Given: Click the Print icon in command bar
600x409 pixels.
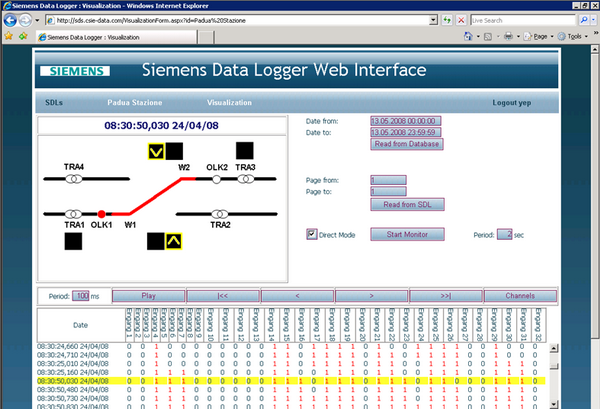Looking at the screenshot, I should coord(509,36).
